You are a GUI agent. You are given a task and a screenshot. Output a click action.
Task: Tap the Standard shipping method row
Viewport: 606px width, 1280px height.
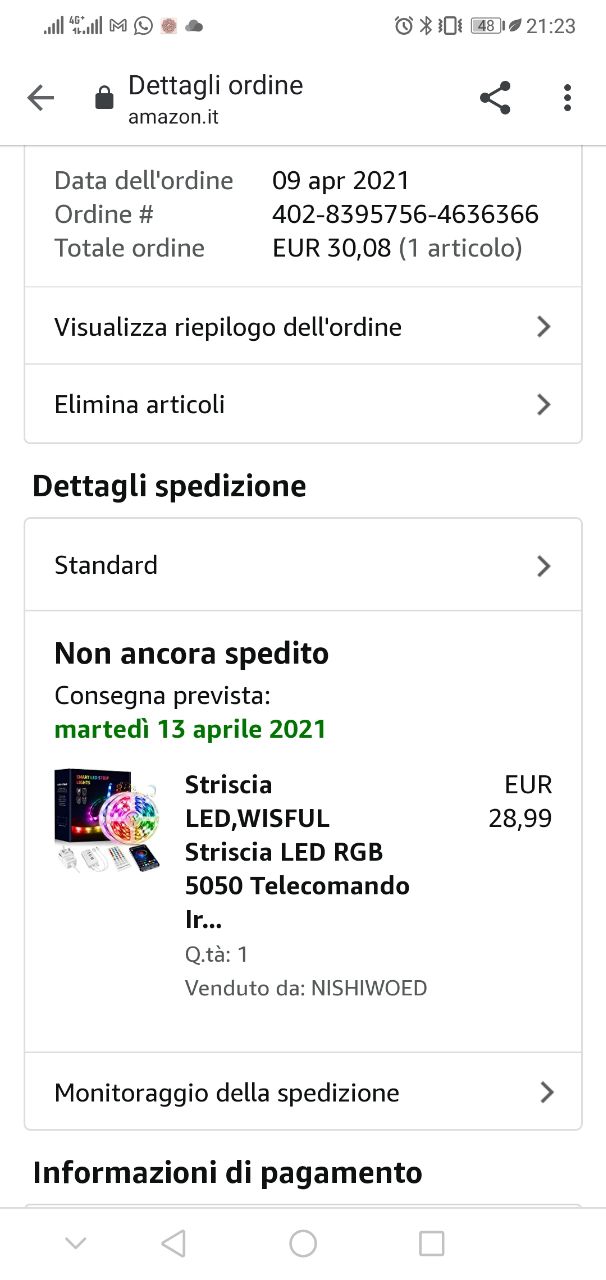coord(106,565)
